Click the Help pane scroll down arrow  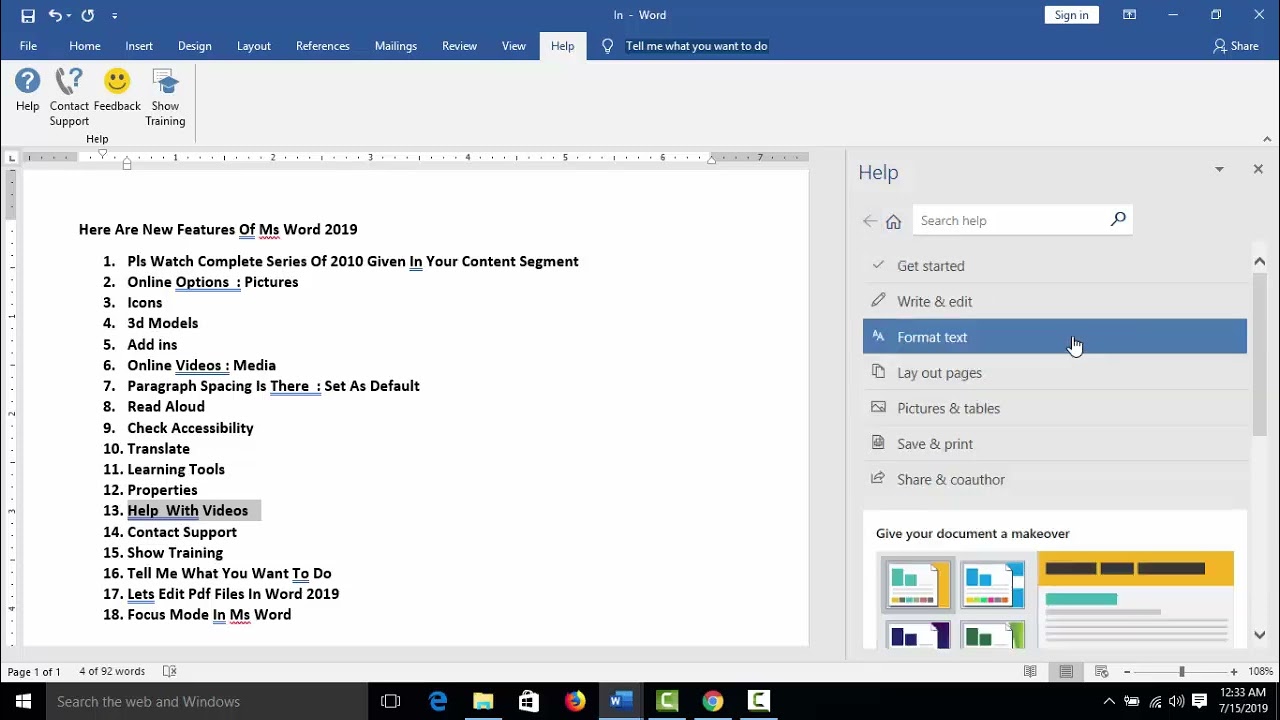tap(1259, 634)
